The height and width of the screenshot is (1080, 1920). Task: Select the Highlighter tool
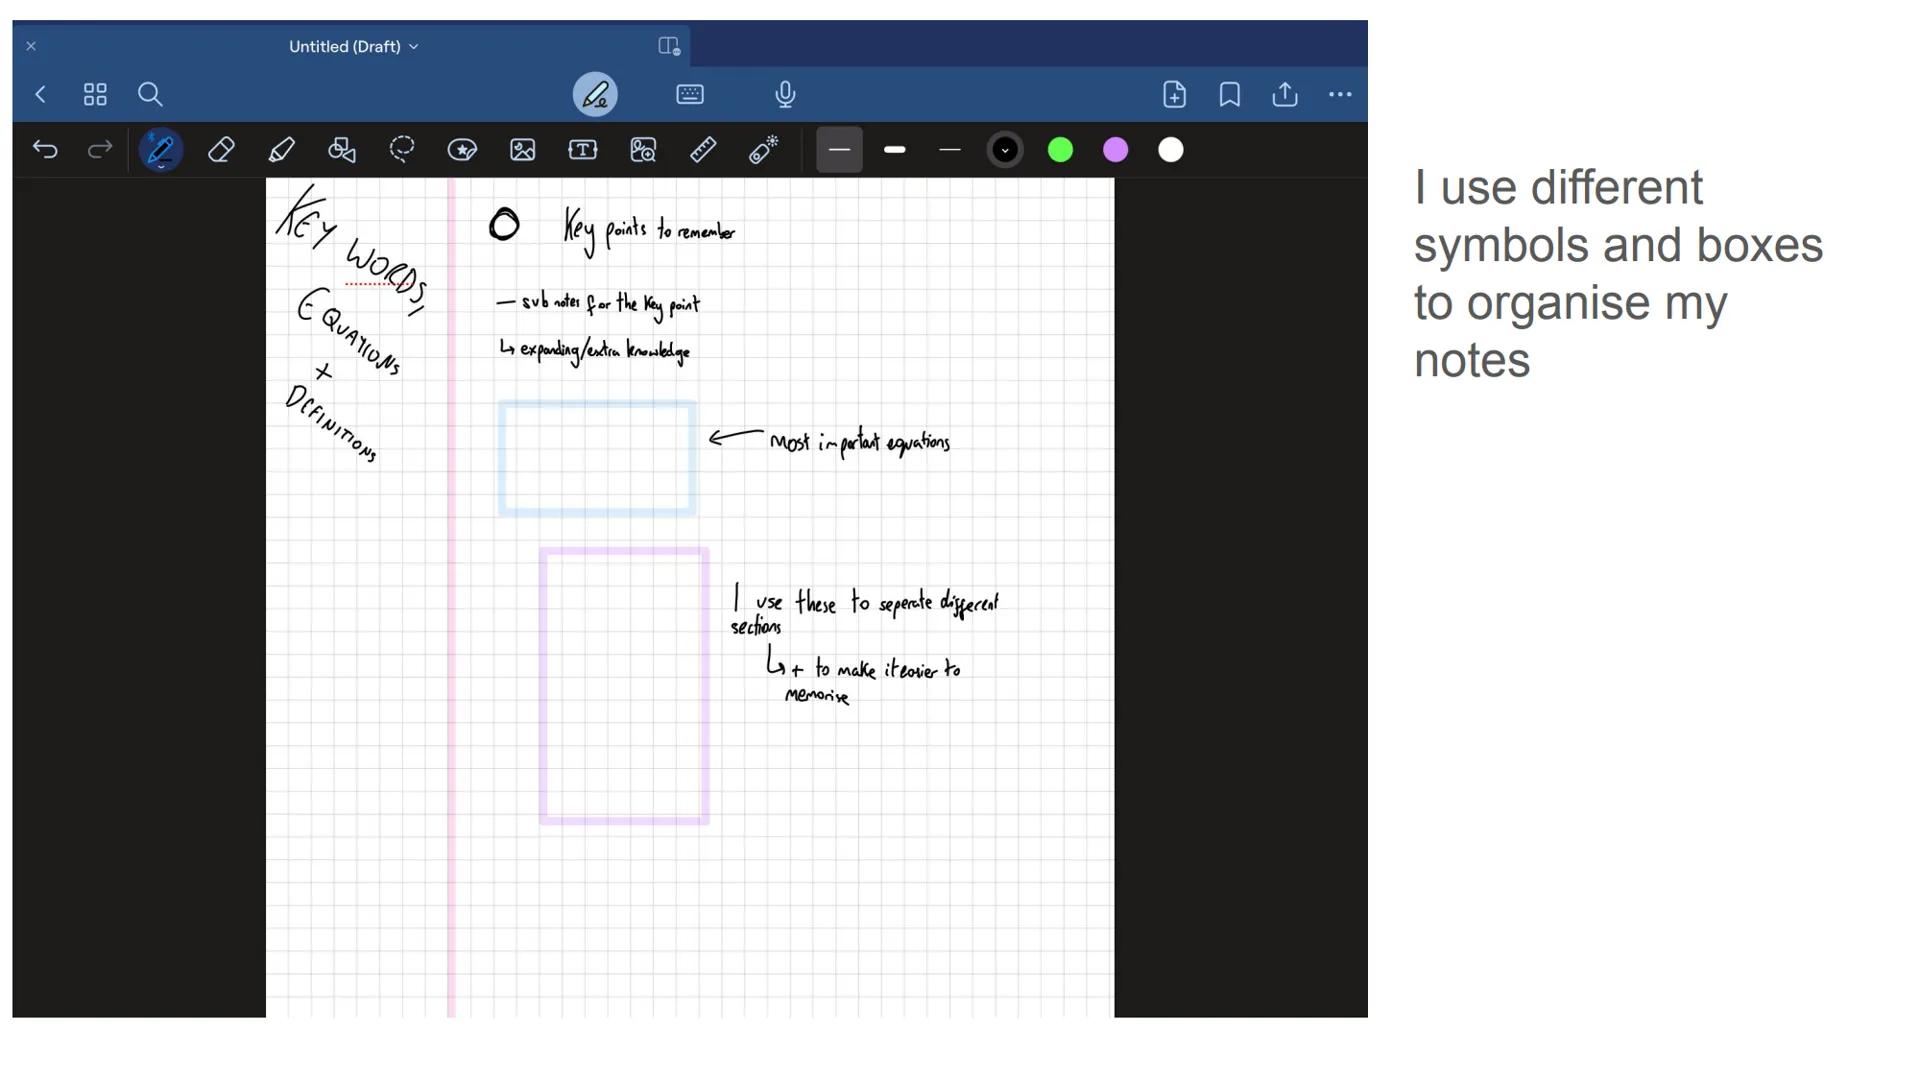[281, 149]
